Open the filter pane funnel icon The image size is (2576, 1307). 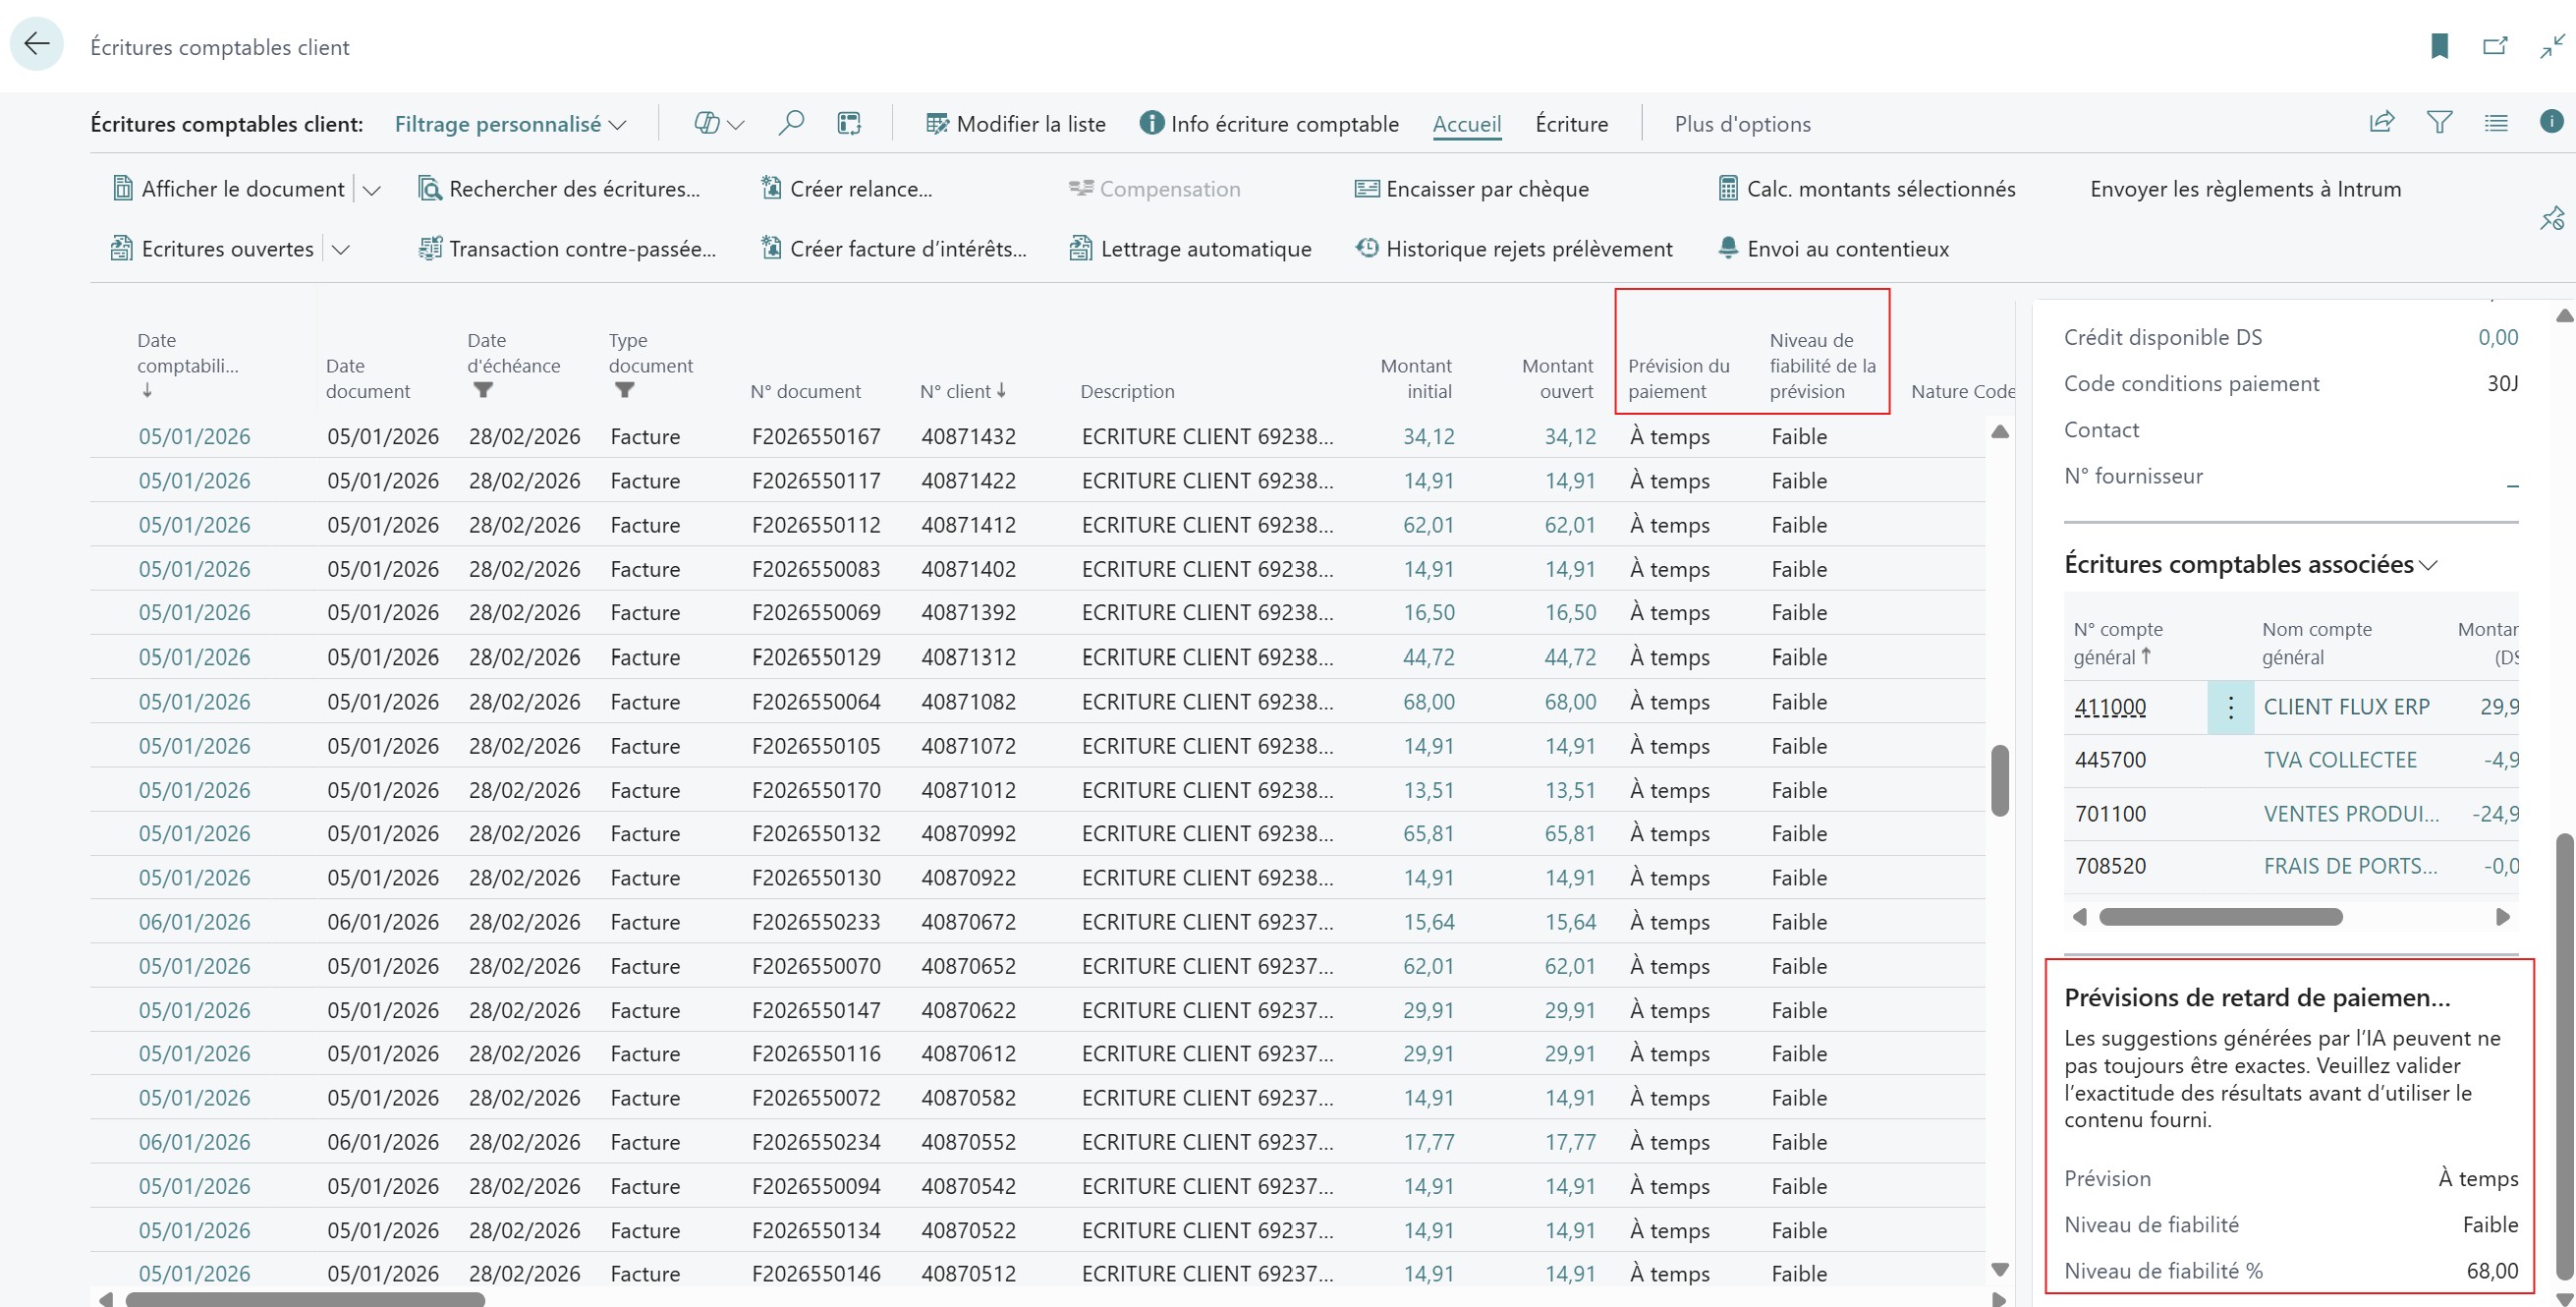coord(2440,122)
